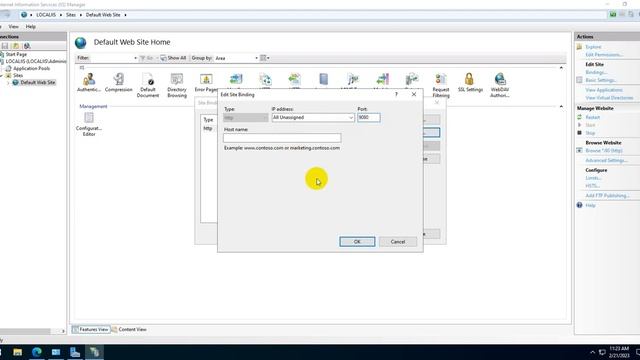Image resolution: width=640 pixels, height=360 pixels.
Task: Open the Help menu
Action: (31, 27)
